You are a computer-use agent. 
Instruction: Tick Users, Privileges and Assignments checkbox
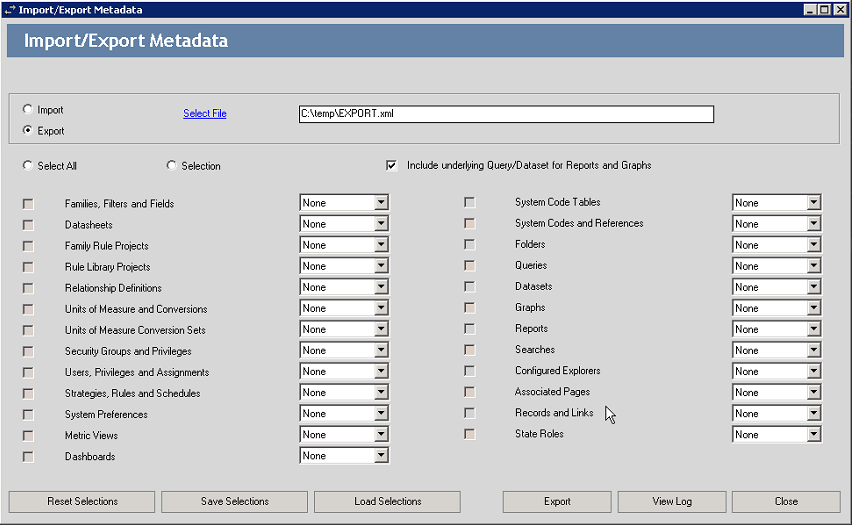click(28, 372)
